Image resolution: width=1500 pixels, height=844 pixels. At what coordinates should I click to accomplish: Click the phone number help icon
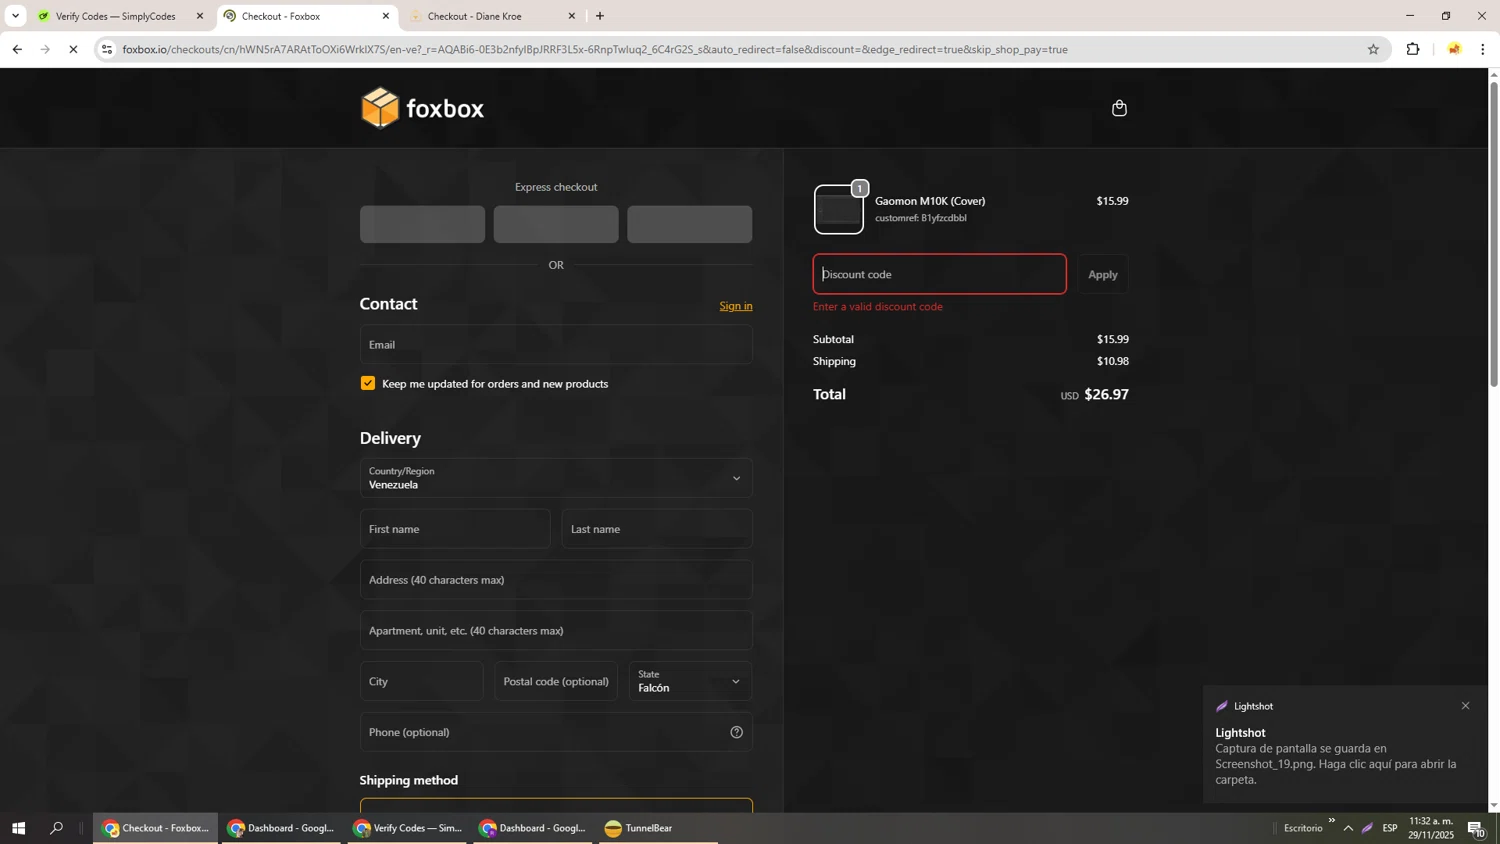pyautogui.click(x=736, y=732)
